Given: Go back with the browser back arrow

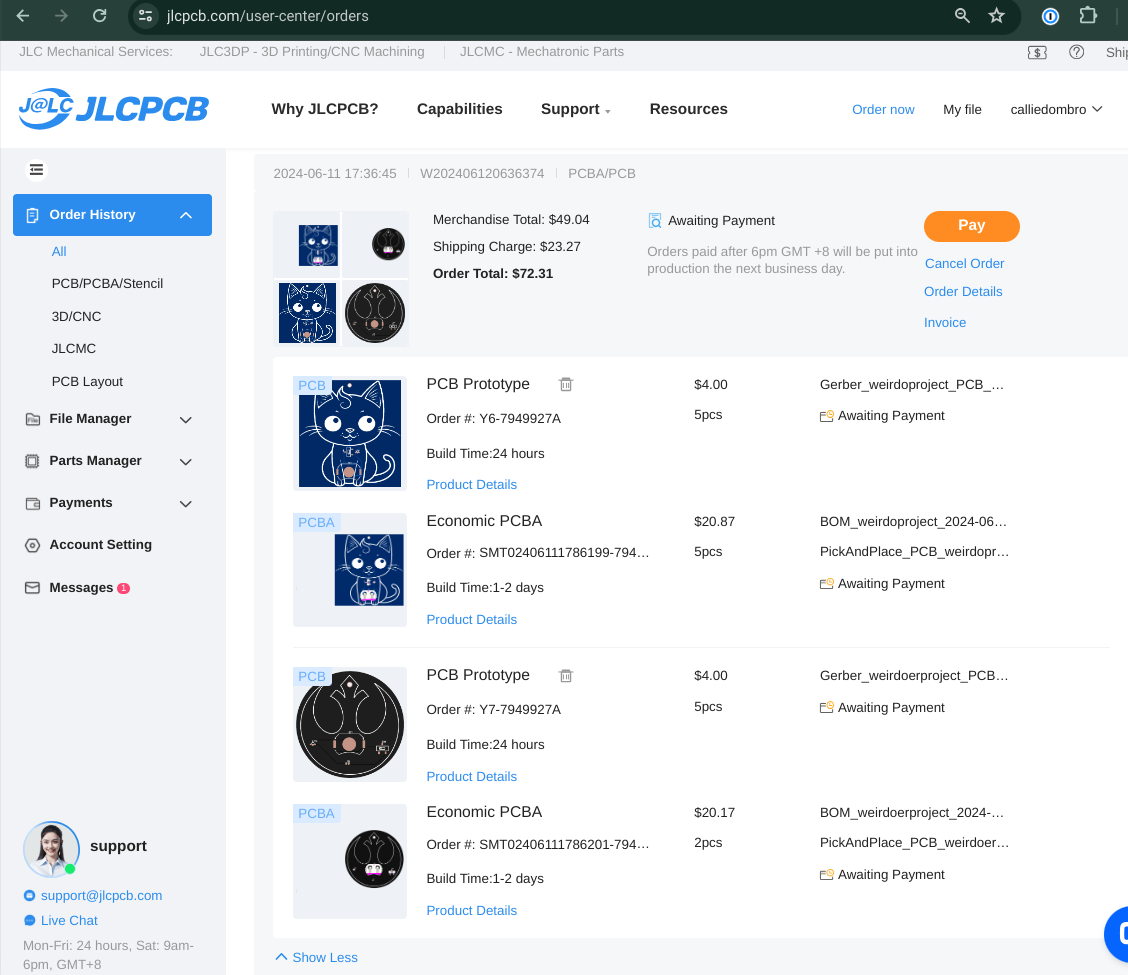Looking at the screenshot, I should (23, 16).
